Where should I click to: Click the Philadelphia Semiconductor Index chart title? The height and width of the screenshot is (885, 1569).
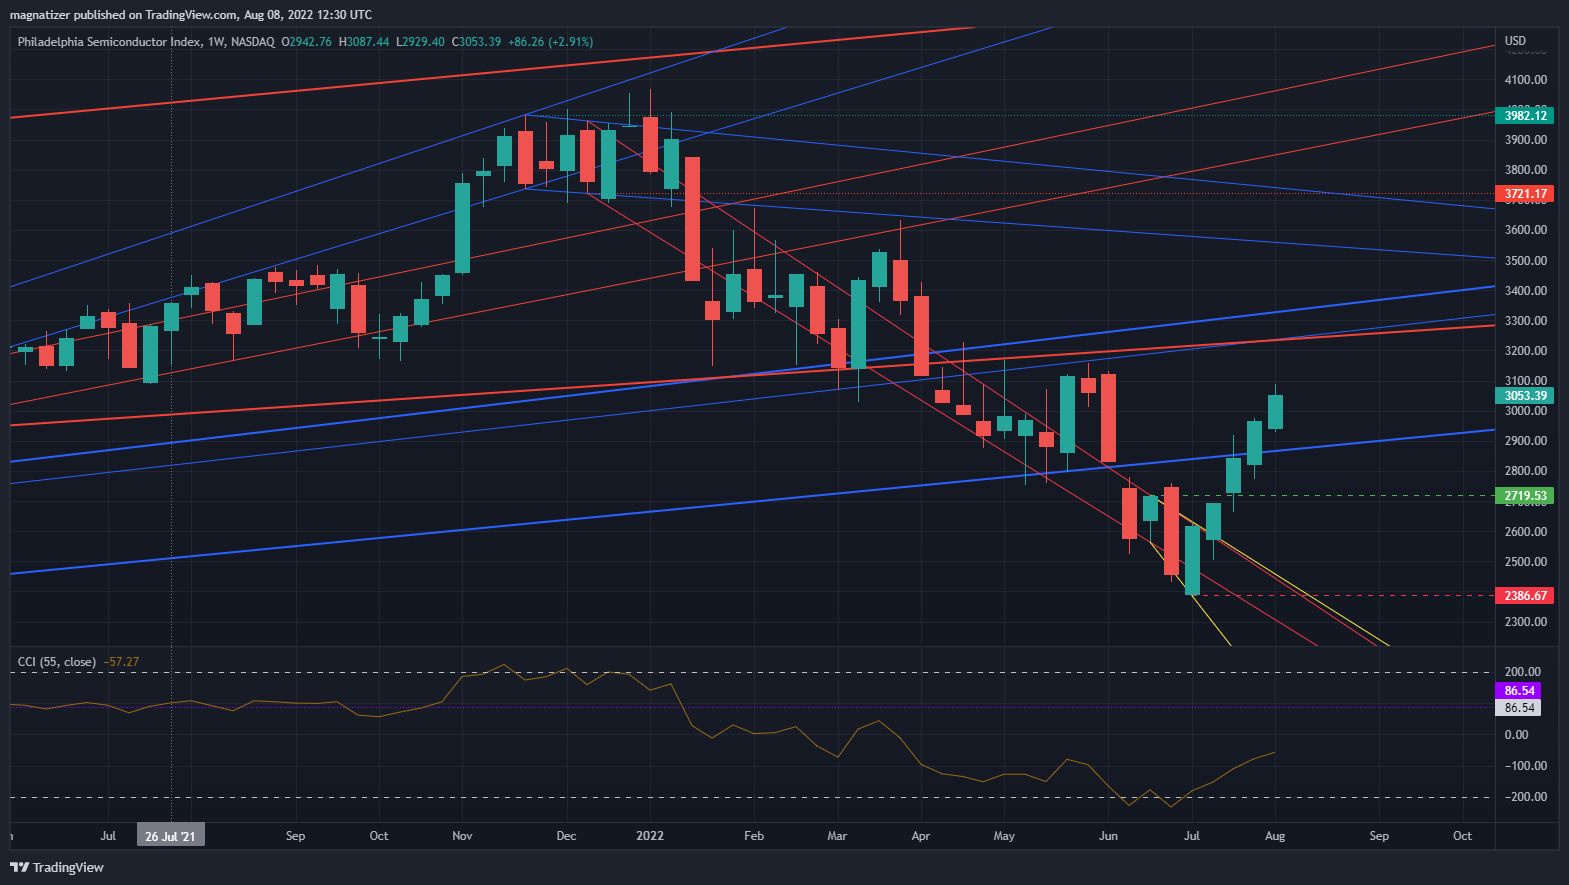click(x=109, y=42)
